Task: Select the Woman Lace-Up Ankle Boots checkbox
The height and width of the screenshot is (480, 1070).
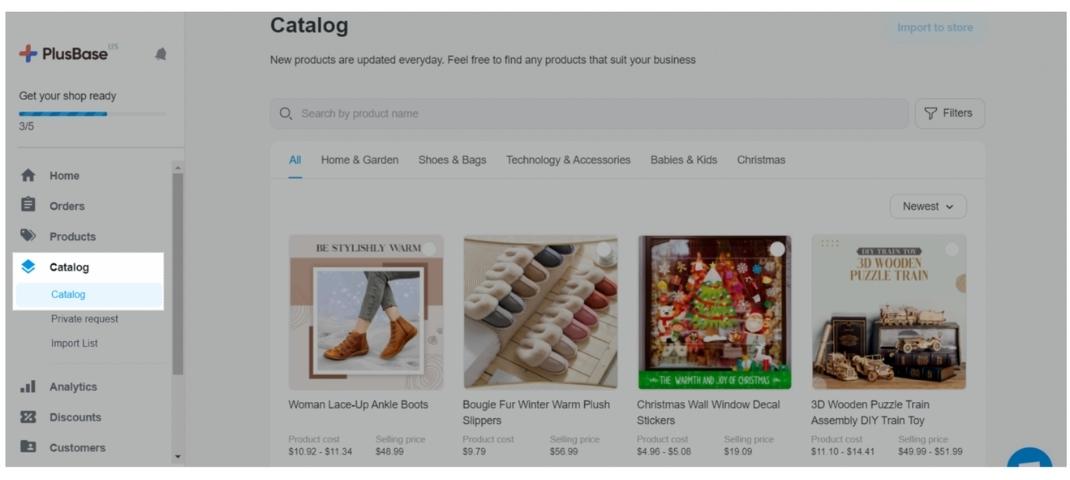Action: coord(429,249)
